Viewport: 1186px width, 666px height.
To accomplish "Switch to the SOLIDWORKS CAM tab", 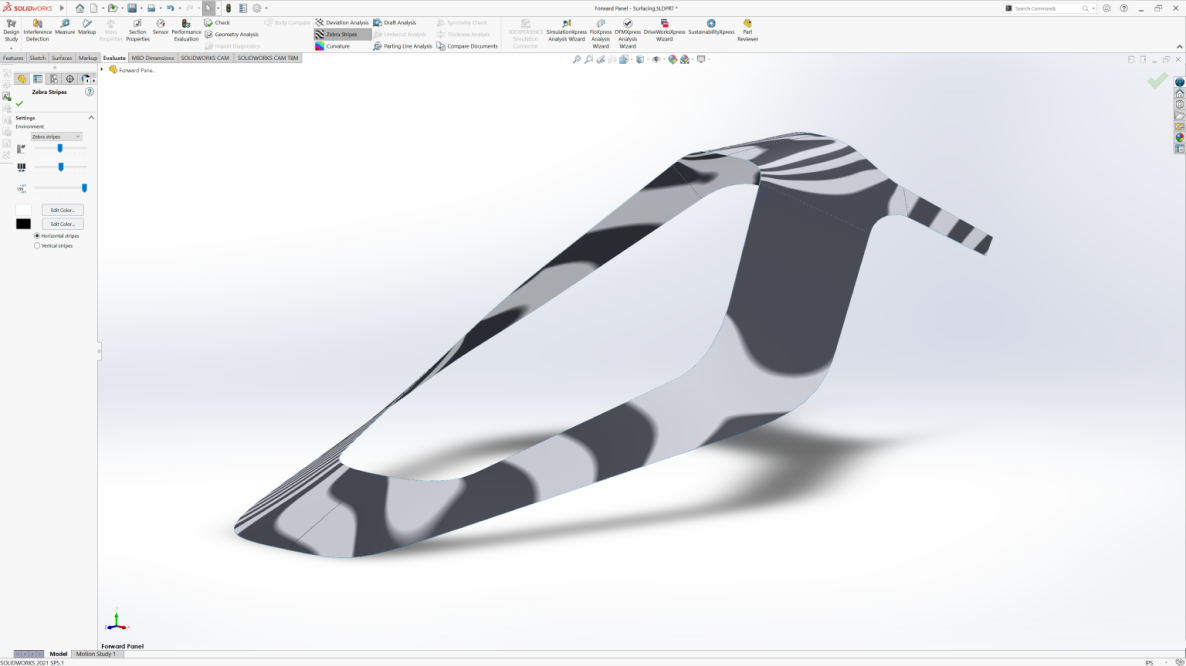I will coord(205,57).
